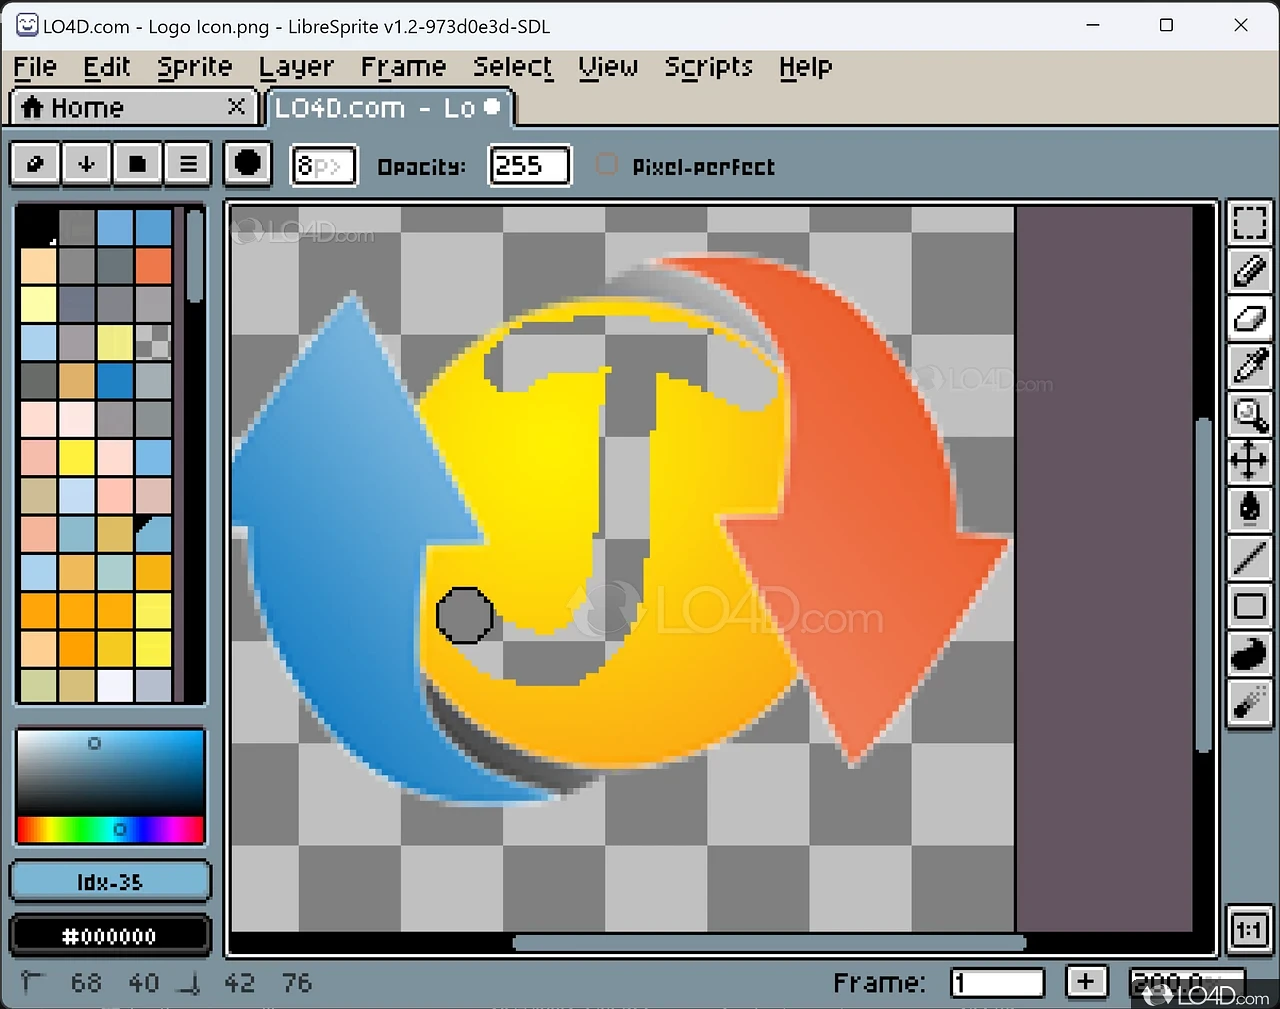Viewport: 1280px width, 1009px height.
Task: Click the down-arrow button in the options bar
Action: [86, 164]
